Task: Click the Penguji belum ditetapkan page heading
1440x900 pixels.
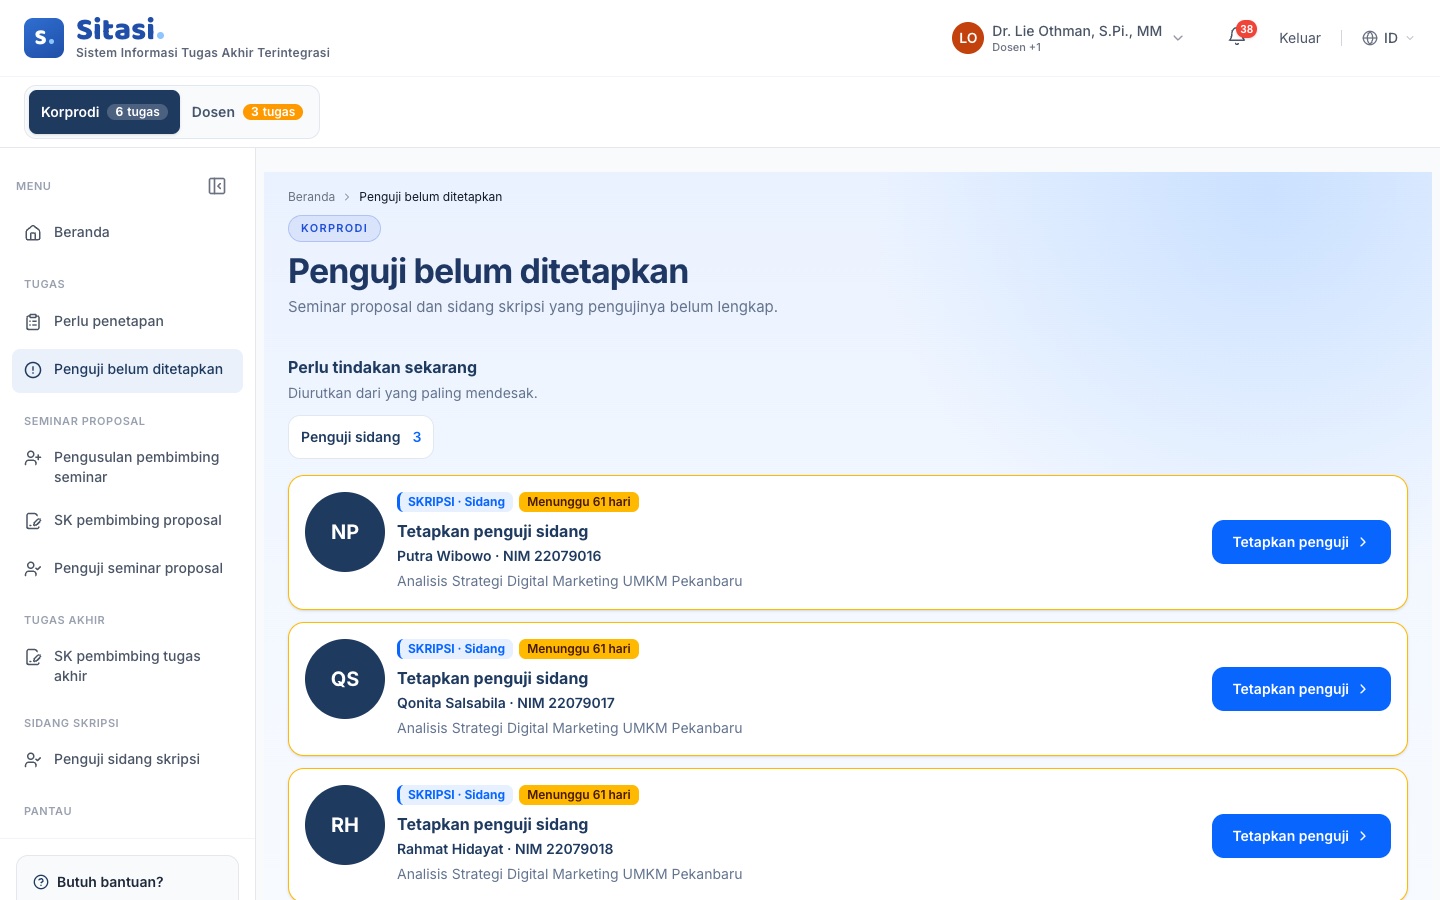Action: 488,271
